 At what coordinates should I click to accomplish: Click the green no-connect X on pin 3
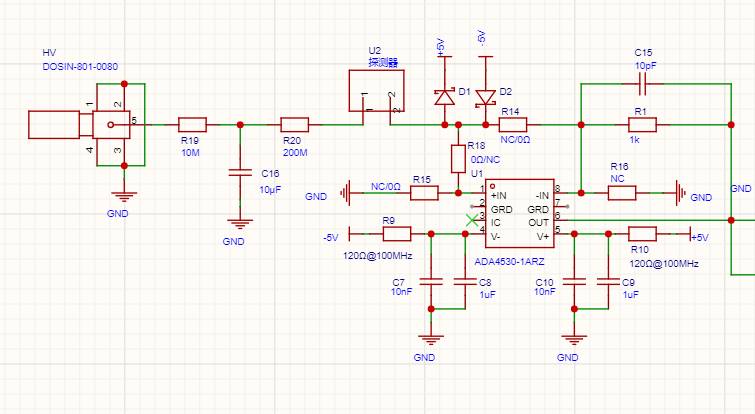point(472,220)
